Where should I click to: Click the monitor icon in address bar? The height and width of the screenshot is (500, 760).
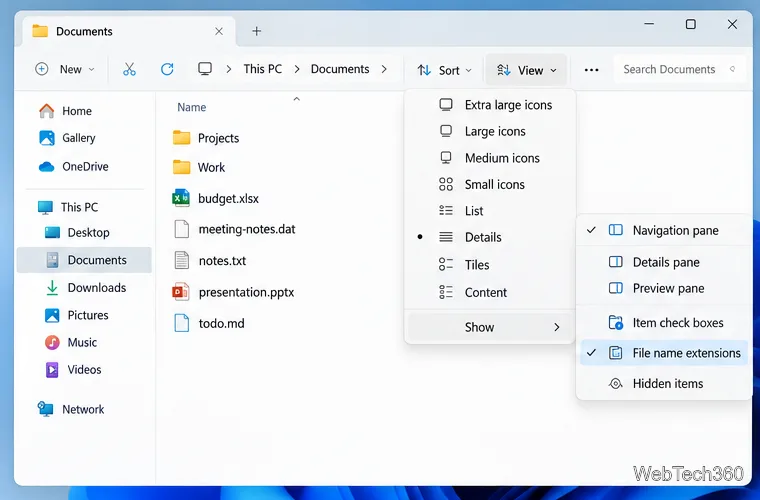[205, 69]
